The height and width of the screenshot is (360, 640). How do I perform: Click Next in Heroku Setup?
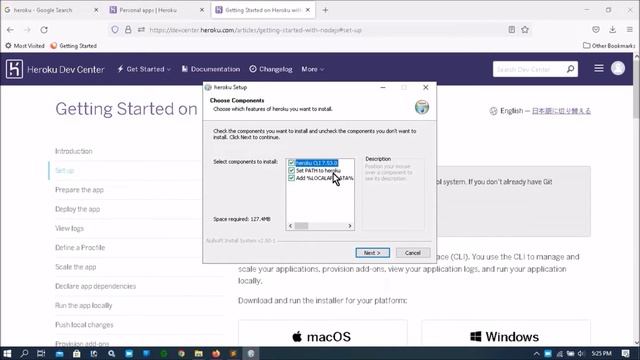372,253
